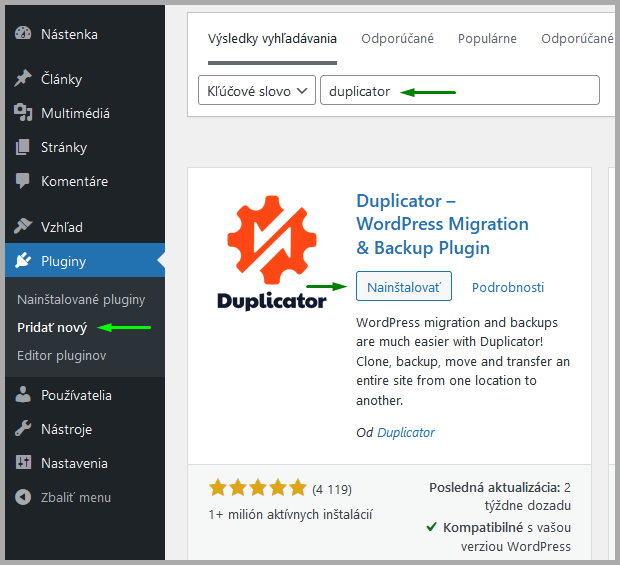The width and height of the screenshot is (620, 565).
Task: Click the Nástenka dashboard icon
Action: pos(23,34)
